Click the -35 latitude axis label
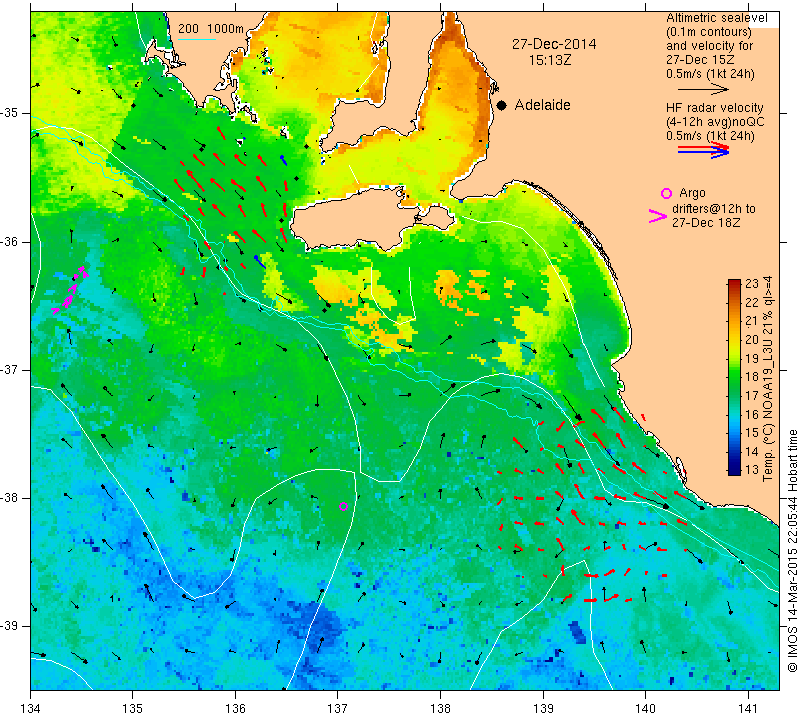The width and height of the screenshot is (800, 720). click(x=11, y=113)
